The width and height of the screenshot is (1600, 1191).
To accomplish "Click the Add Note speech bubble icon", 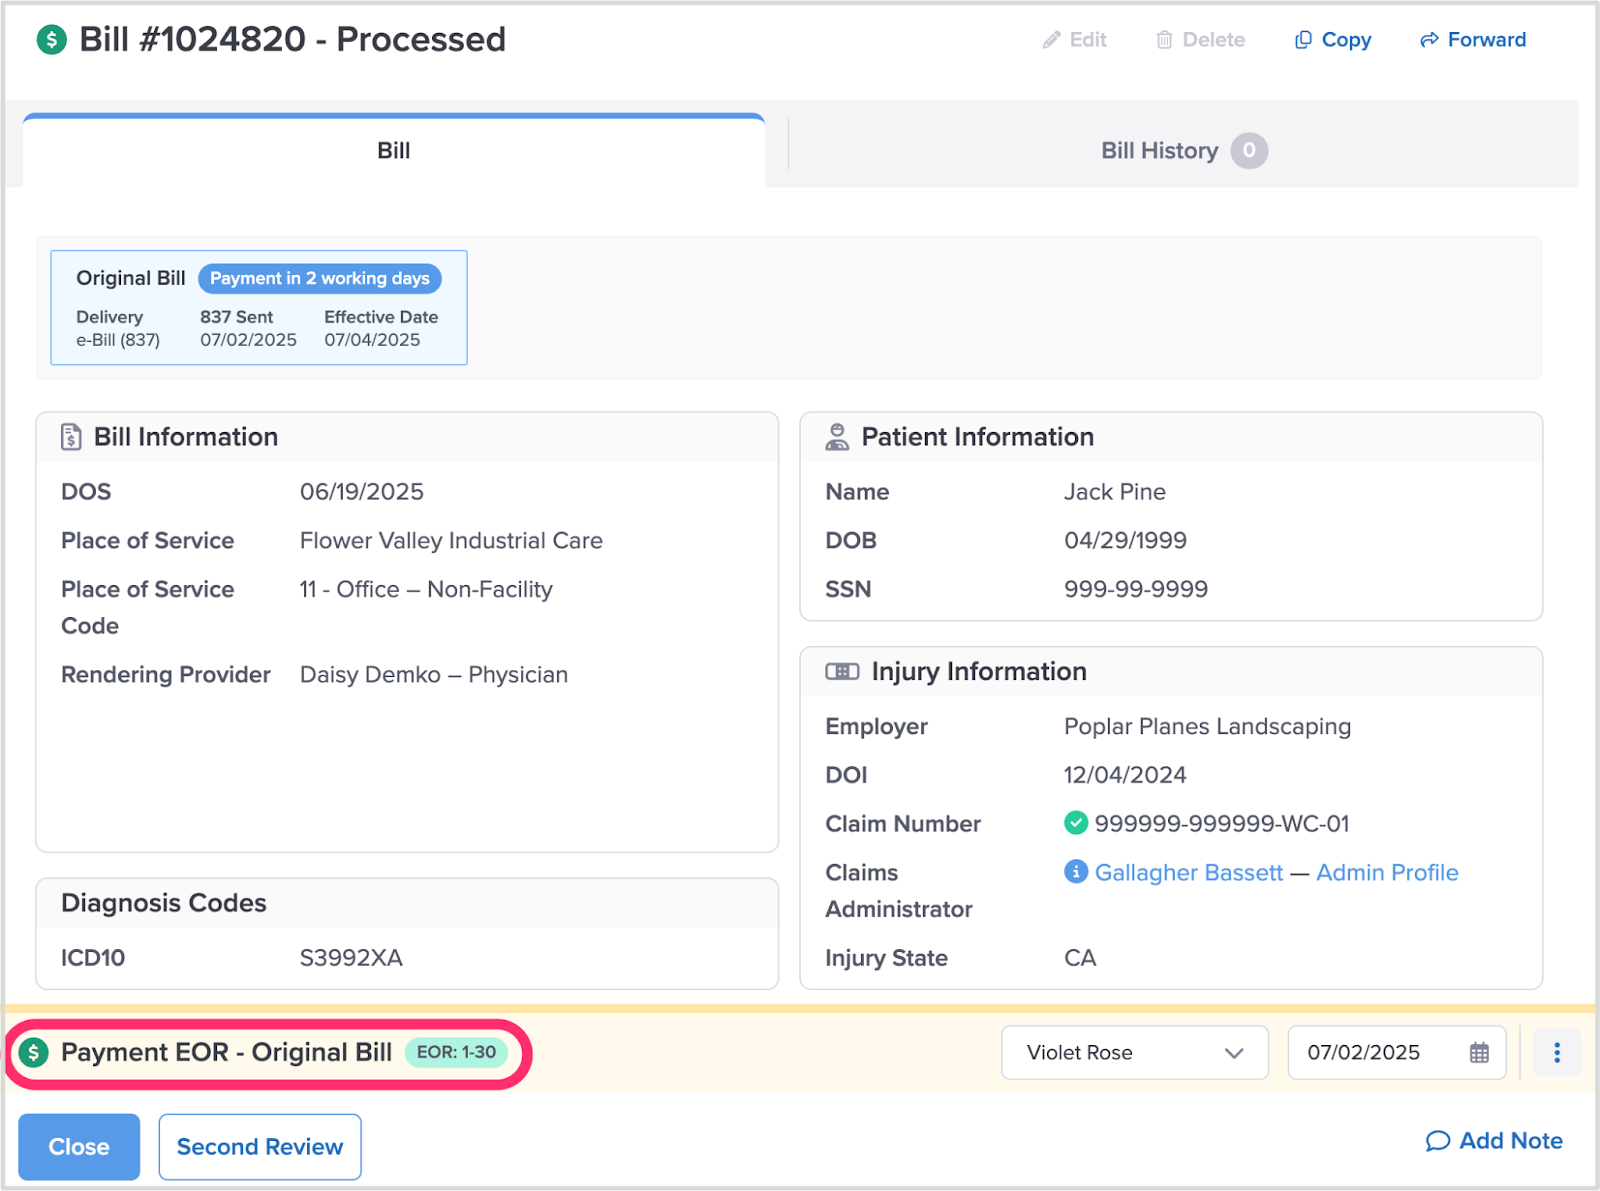I will point(1437,1141).
